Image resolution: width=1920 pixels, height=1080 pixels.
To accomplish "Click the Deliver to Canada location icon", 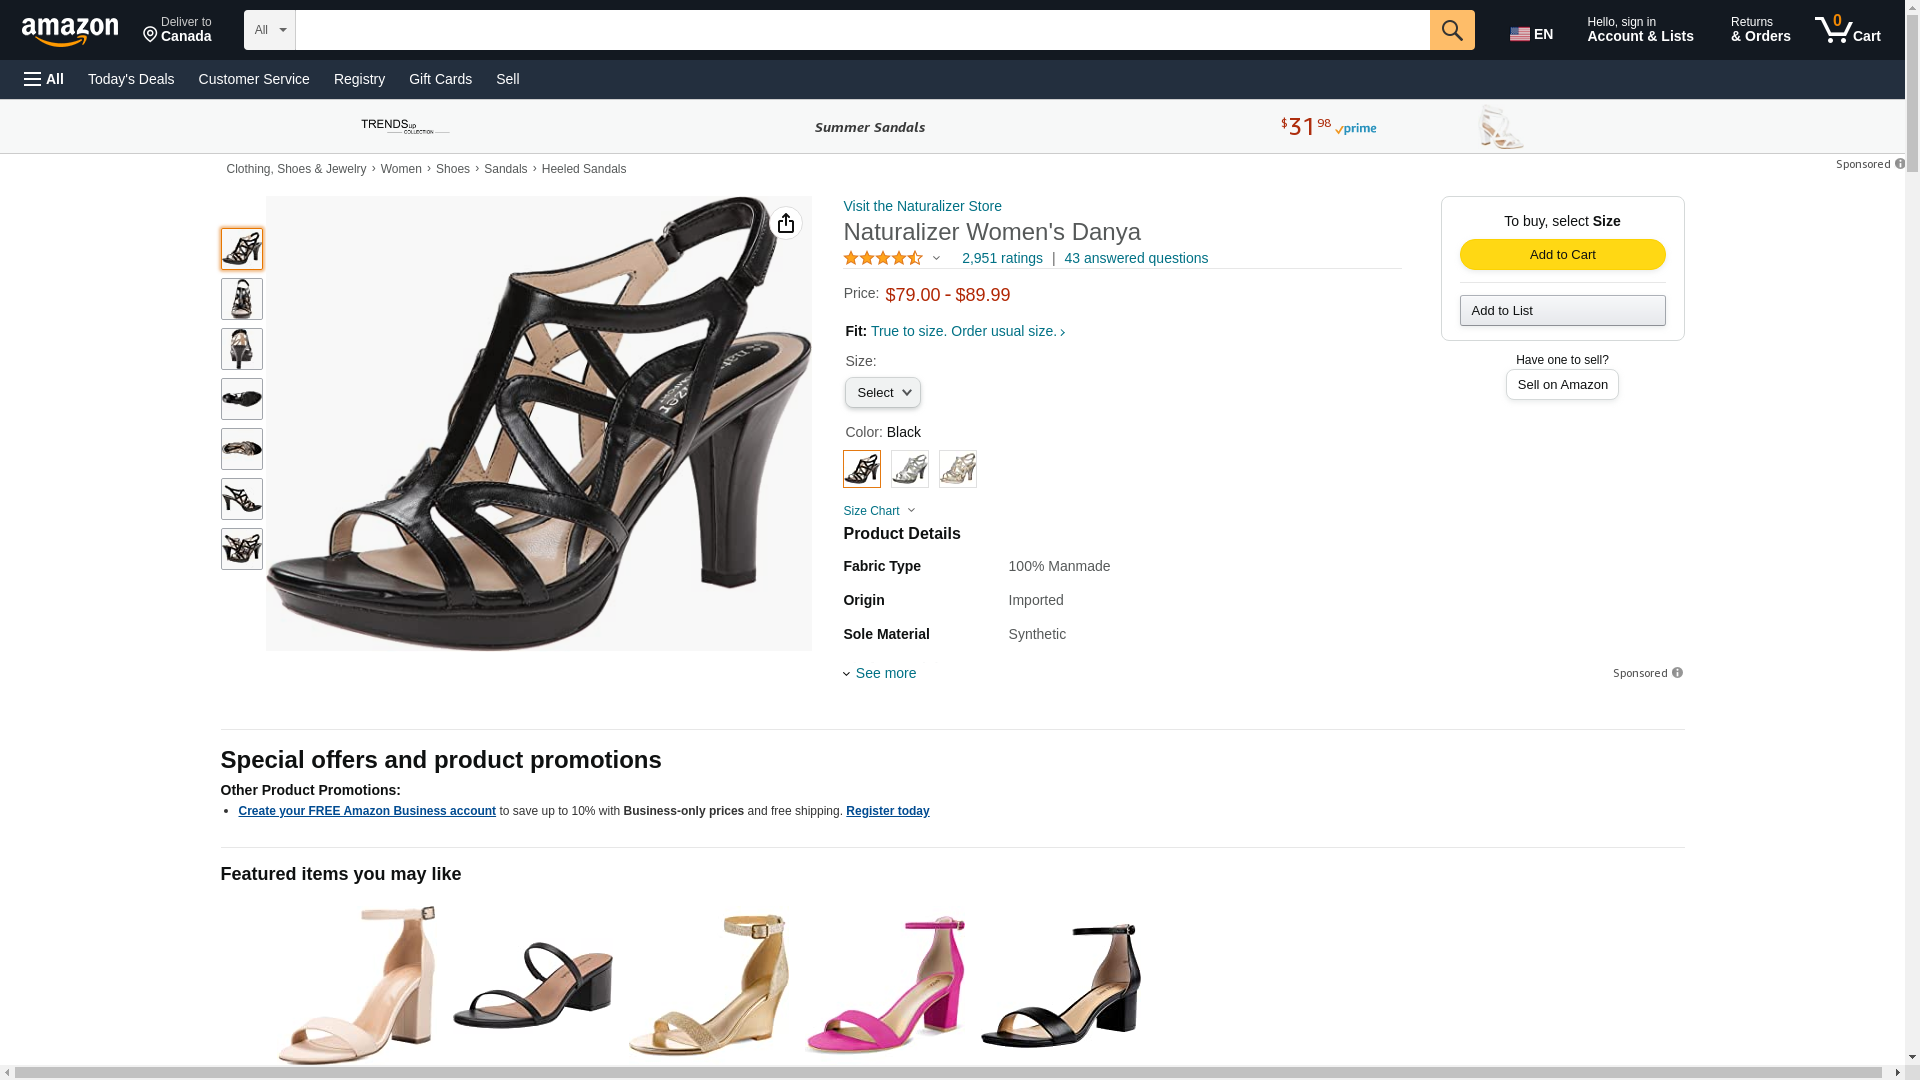I will click(x=151, y=35).
